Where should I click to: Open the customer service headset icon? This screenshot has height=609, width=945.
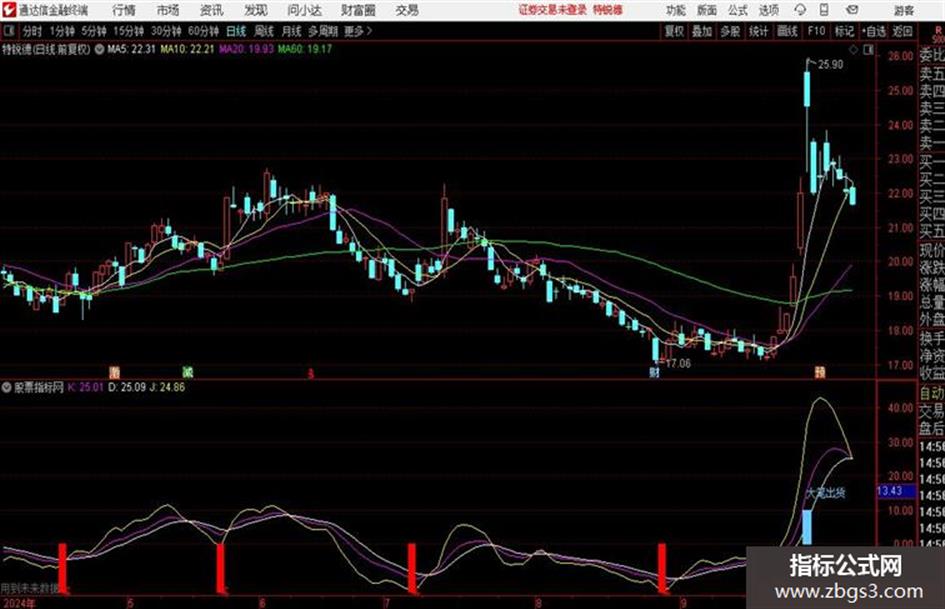800,10
